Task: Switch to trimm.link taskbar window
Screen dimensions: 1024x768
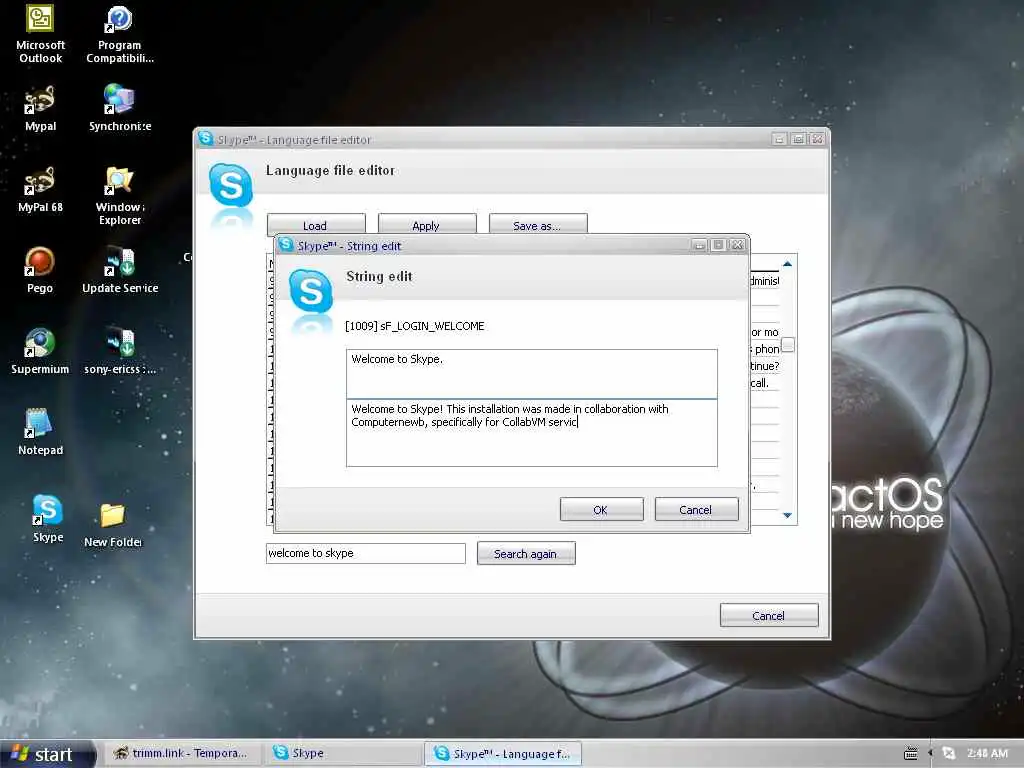Action: coord(182,754)
